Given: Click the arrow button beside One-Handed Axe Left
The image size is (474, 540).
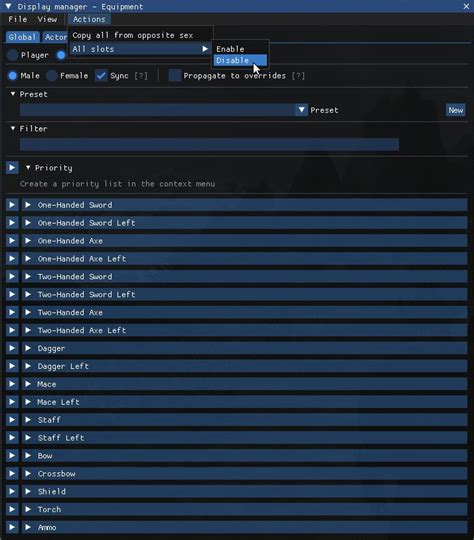Looking at the screenshot, I should pos(12,259).
